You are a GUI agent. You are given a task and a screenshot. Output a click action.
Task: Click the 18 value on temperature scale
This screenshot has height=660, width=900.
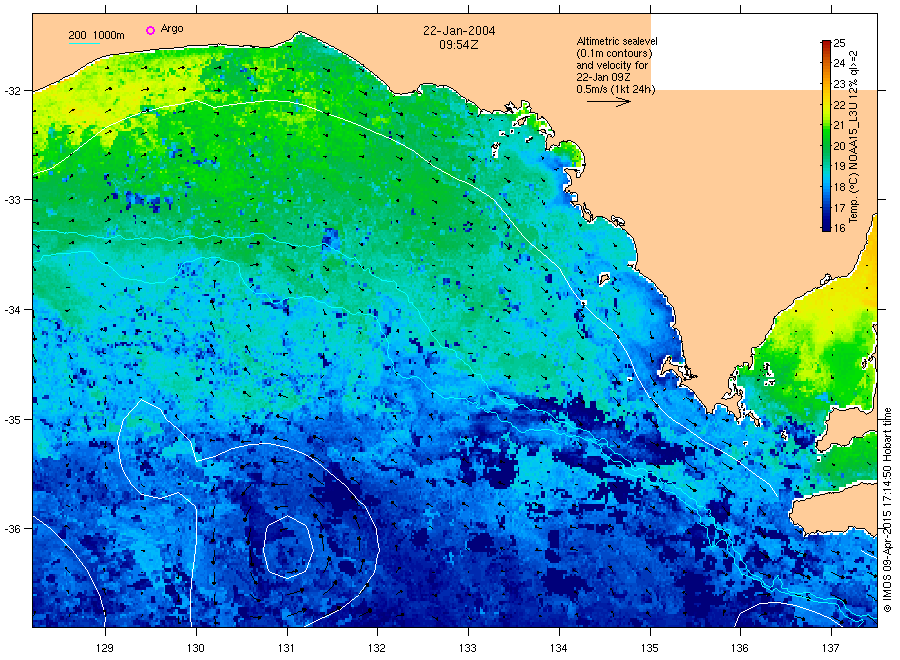(x=839, y=187)
